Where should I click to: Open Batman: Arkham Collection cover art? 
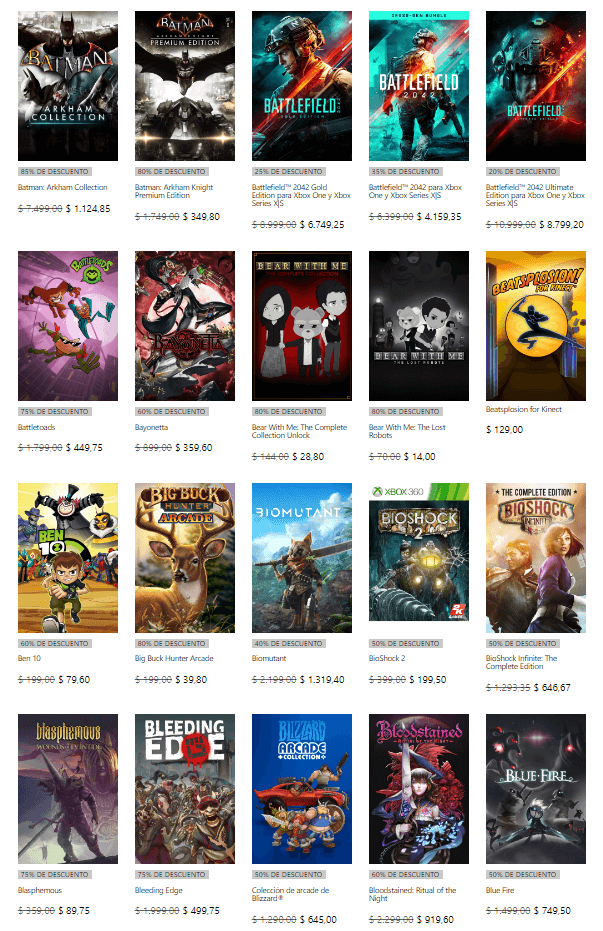tap(68, 86)
